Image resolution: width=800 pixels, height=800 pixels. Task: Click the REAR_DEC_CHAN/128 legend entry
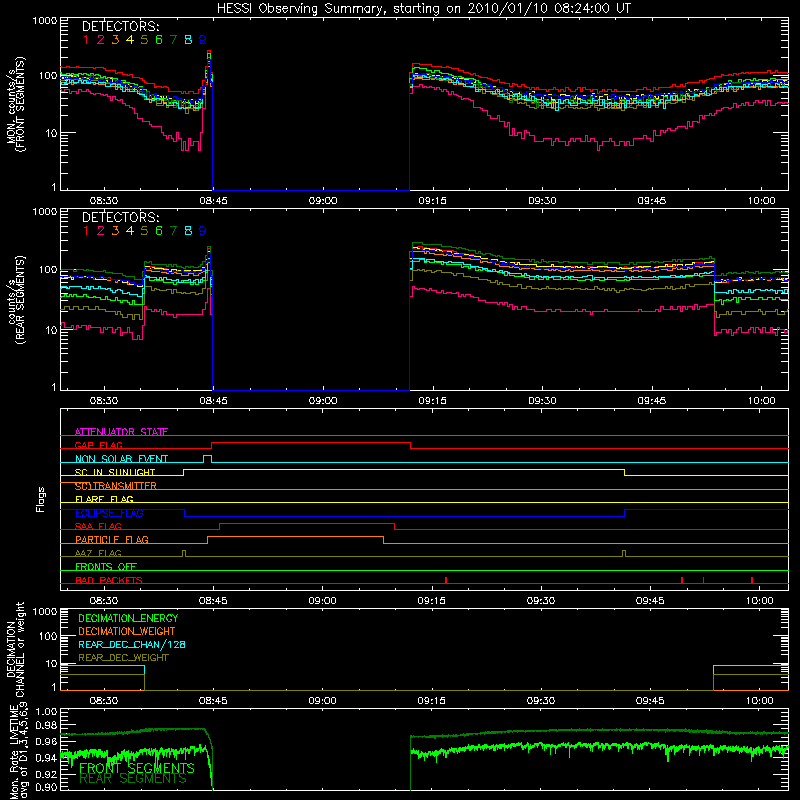pos(132,644)
